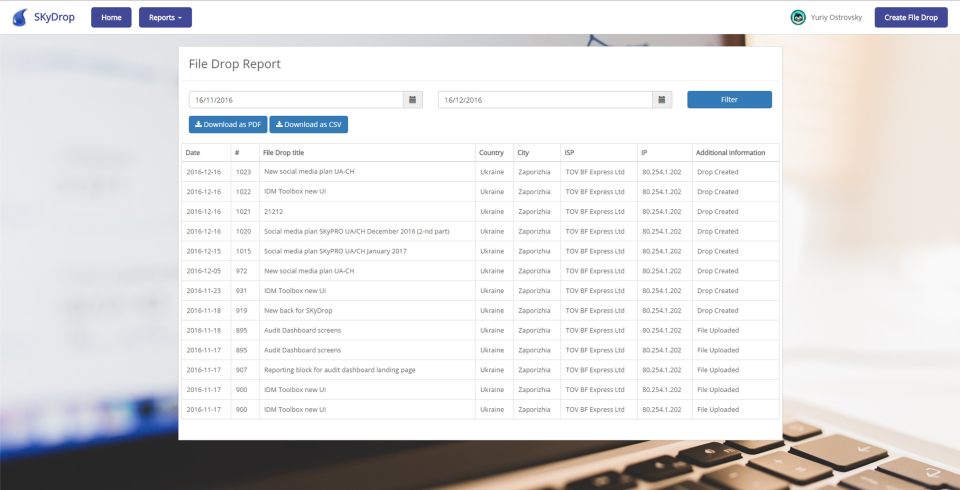Click the start date field showing 16/11/2016

click(x=296, y=100)
